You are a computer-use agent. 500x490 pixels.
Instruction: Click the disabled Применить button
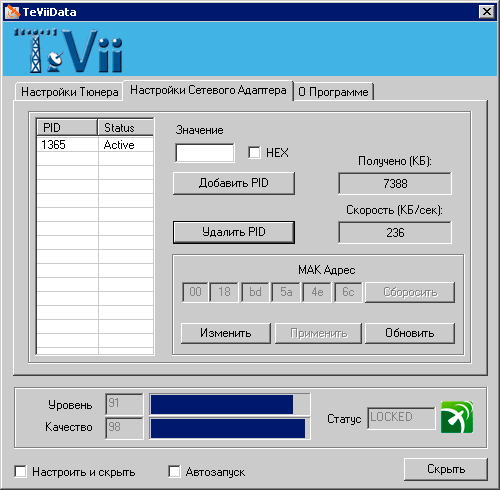point(318,333)
